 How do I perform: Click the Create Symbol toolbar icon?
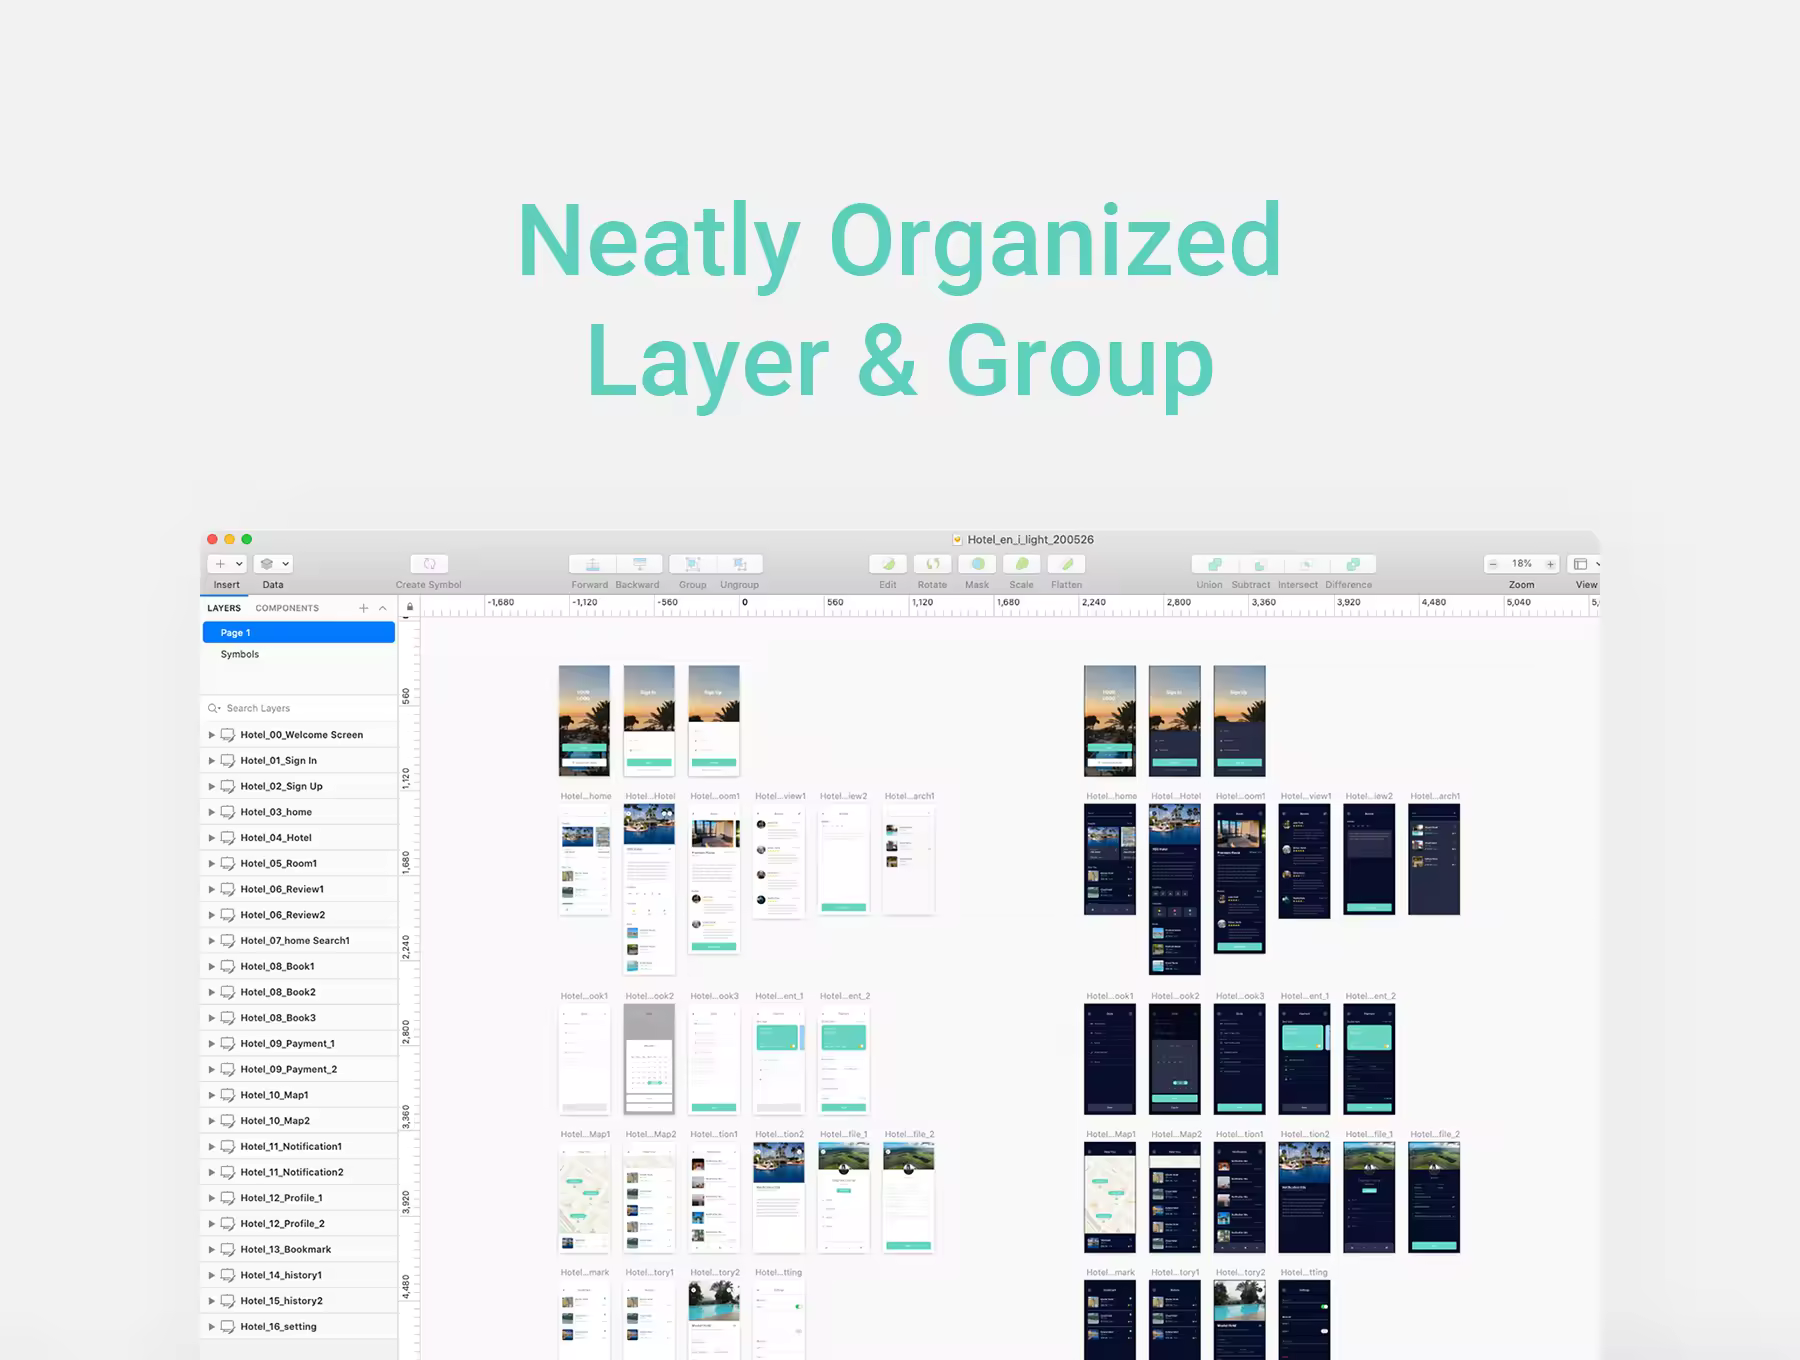(429, 564)
